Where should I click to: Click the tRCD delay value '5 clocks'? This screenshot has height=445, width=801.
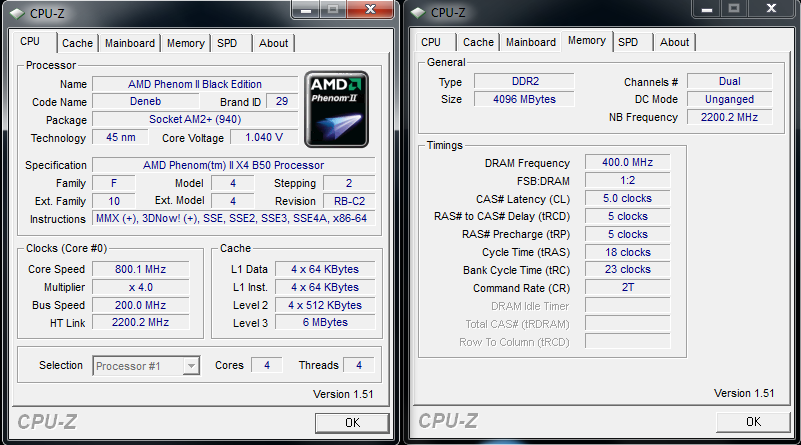pyautogui.click(x=627, y=216)
